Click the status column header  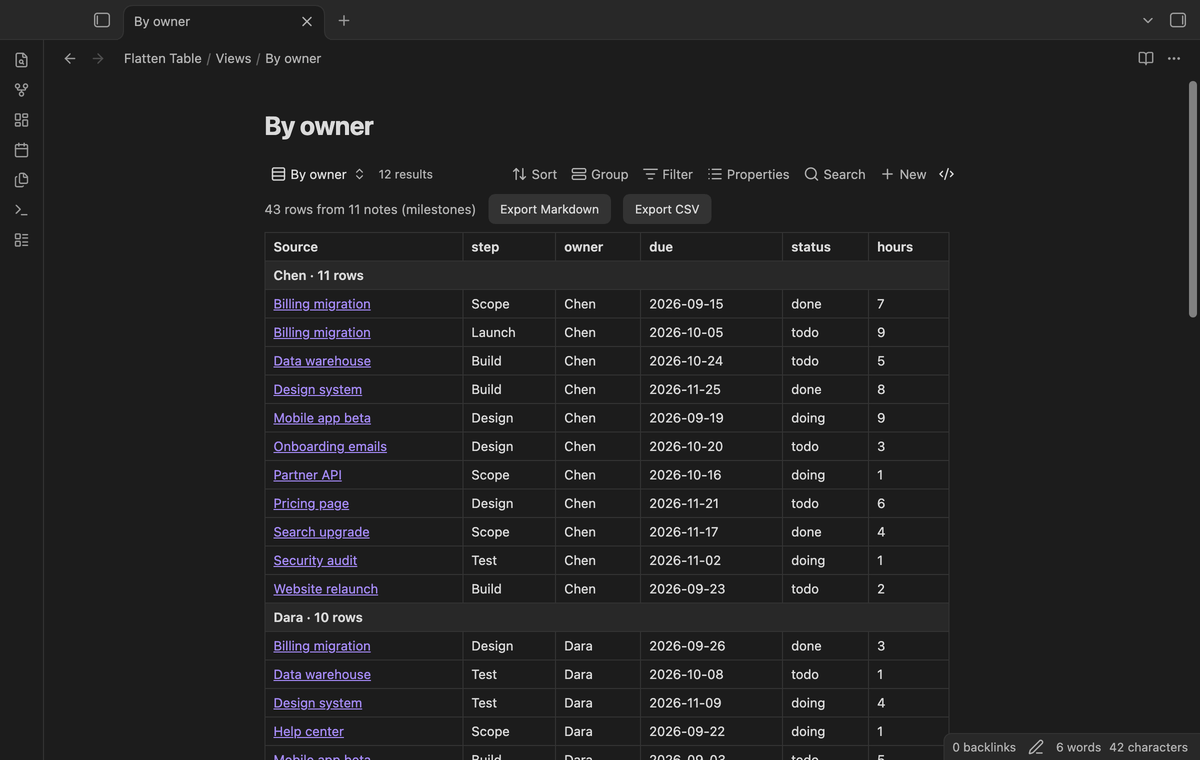[x=825, y=247]
